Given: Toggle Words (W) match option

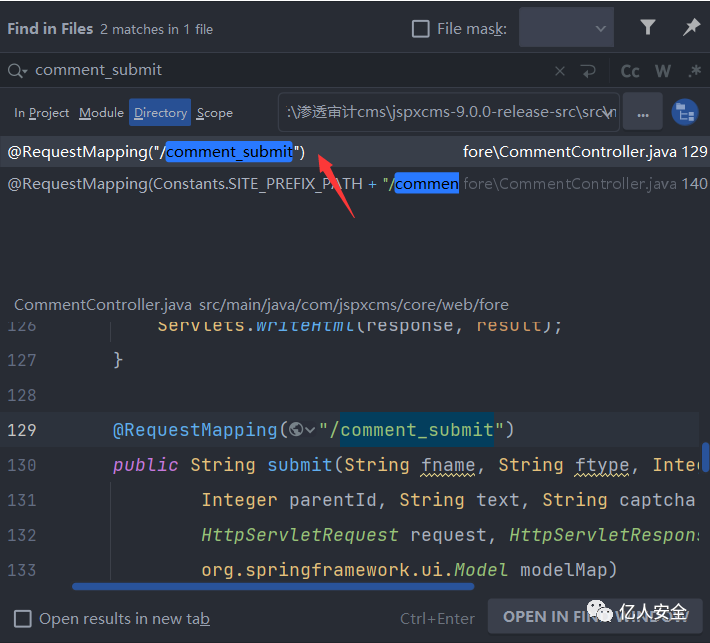Looking at the screenshot, I should coord(662,71).
